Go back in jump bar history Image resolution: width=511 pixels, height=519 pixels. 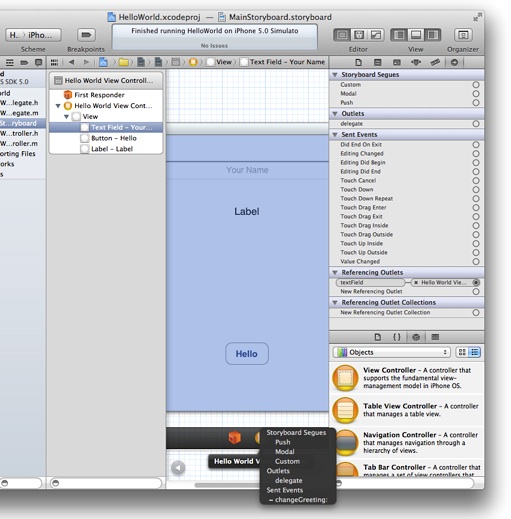point(71,62)
